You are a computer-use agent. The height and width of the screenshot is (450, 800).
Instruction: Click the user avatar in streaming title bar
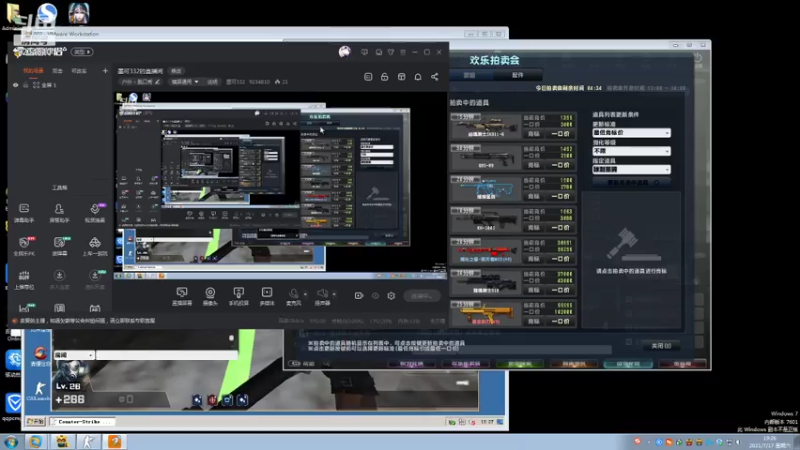pyautogui.click(x=344, y=52)
